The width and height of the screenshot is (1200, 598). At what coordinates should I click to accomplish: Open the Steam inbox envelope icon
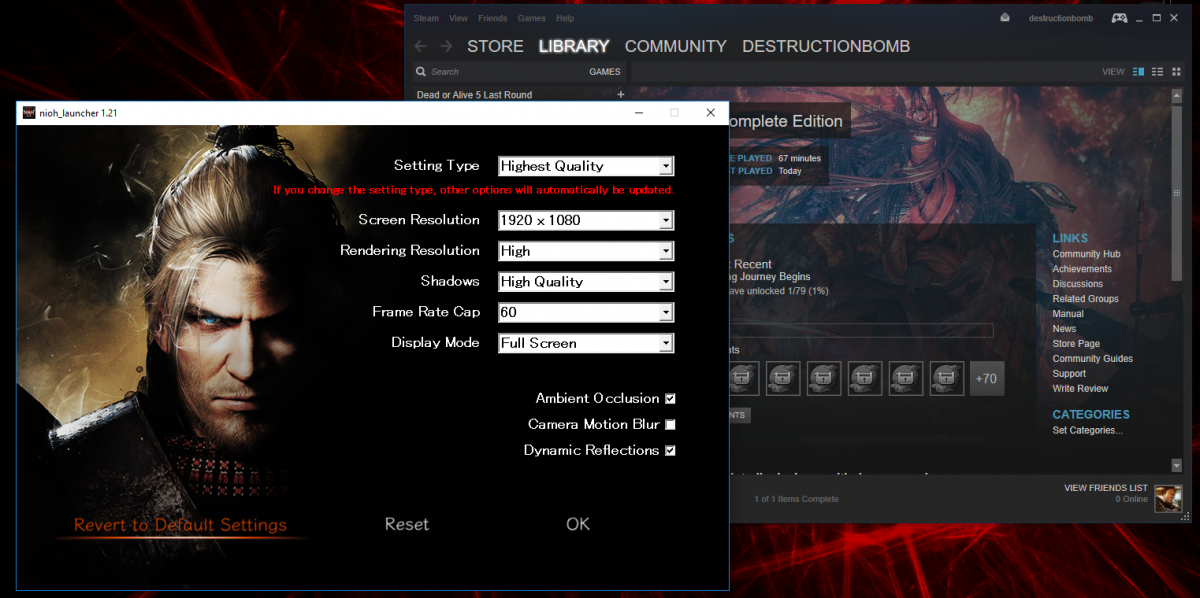tap(1005, 18)
